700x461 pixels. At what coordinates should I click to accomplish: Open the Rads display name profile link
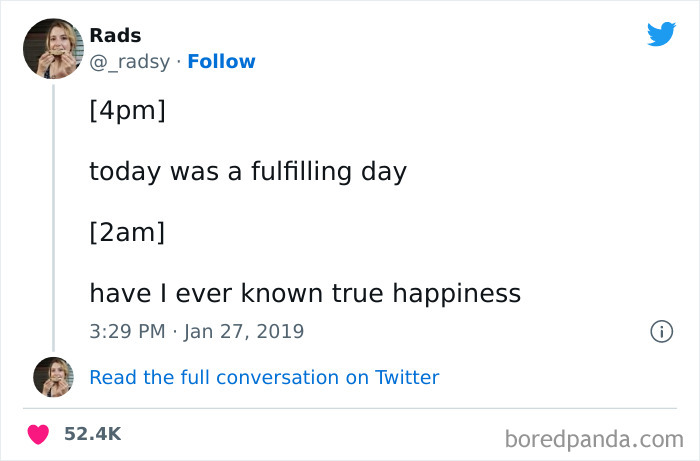tap(115, 36)
